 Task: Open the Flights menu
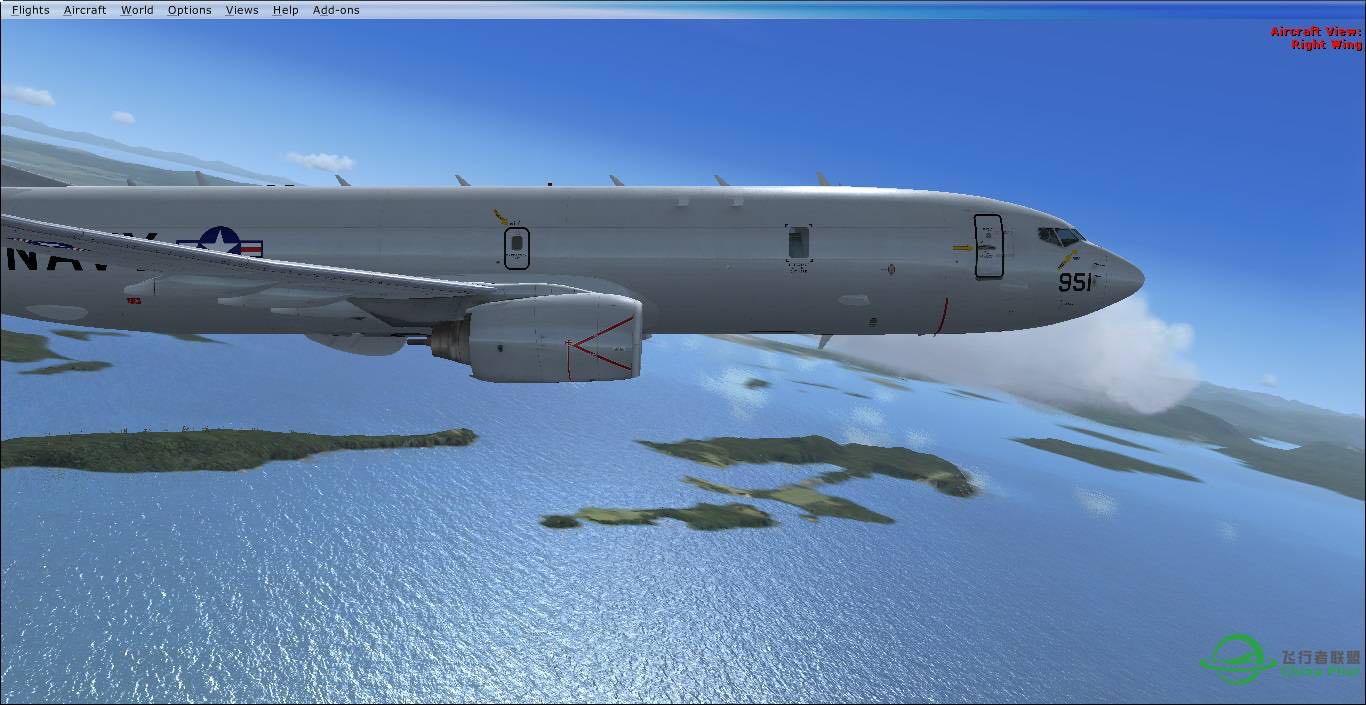tap(30, 10)
